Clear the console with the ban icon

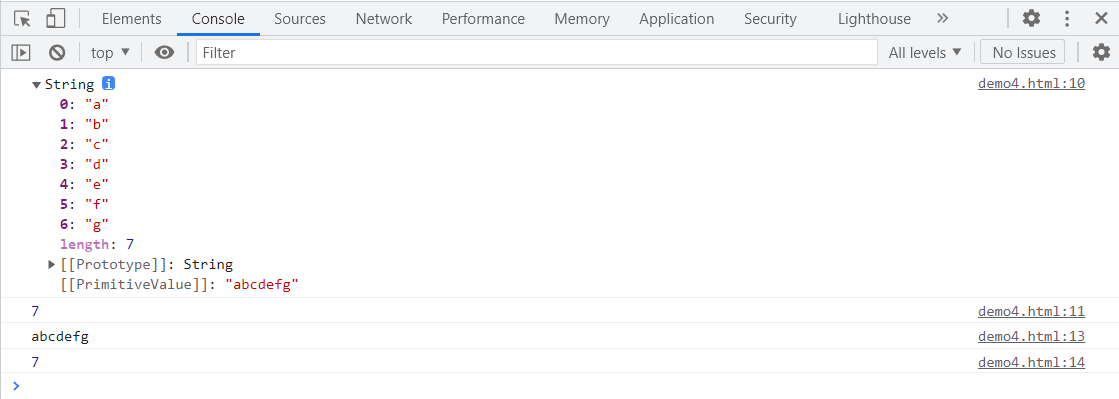(x=57, y=52)
